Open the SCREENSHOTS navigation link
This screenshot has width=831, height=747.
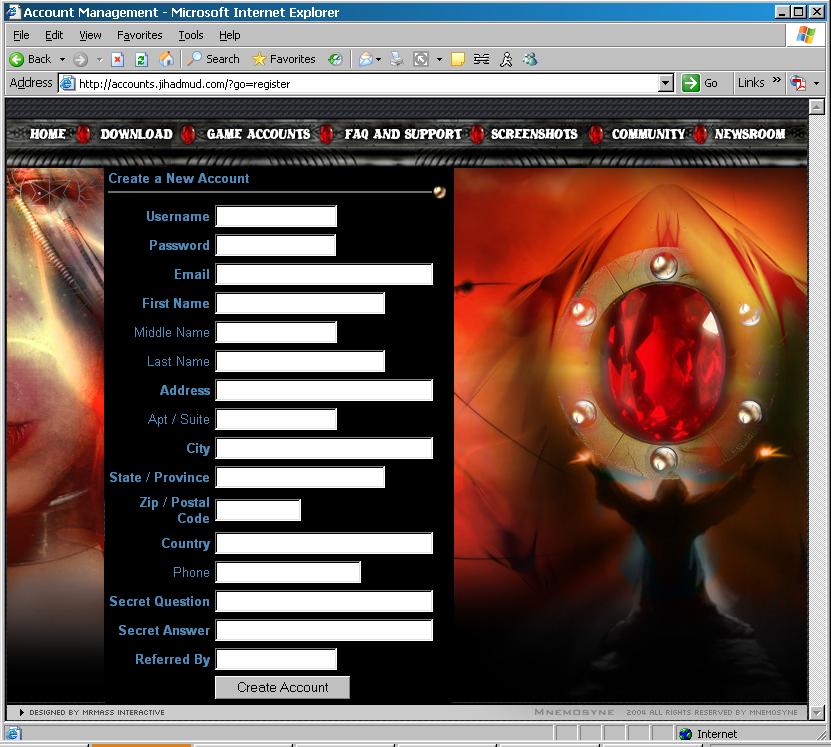click(x=534, y=134)
